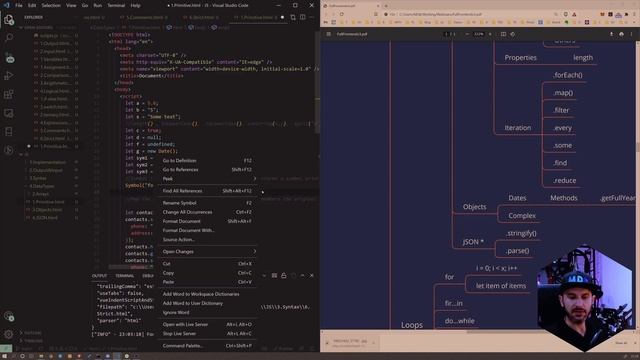640x360 pixels.
Task: Lock the output panel scroll icon
Action: [x=284, y=276]
